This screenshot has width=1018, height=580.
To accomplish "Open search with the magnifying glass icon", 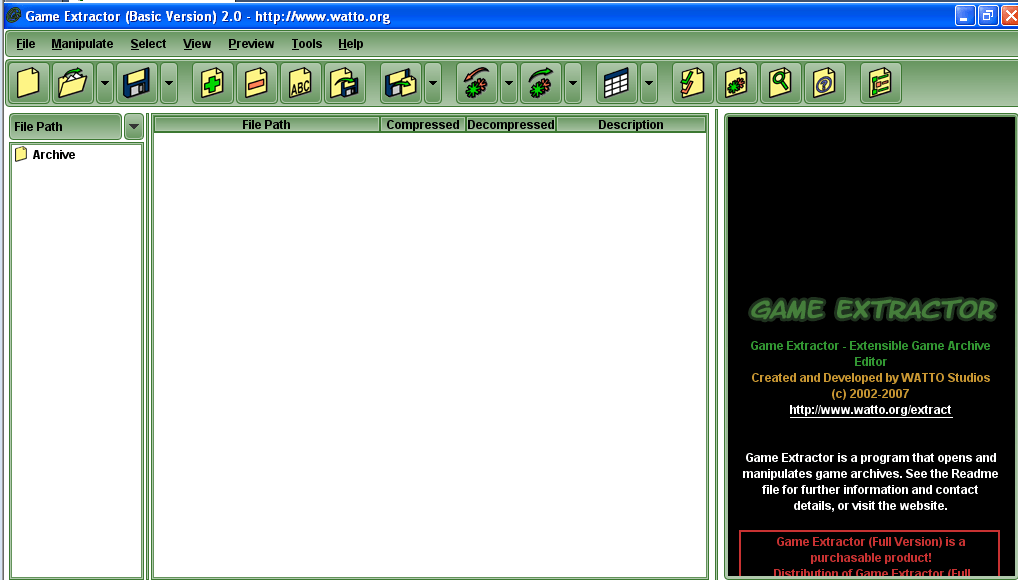I will pos(780,83).
